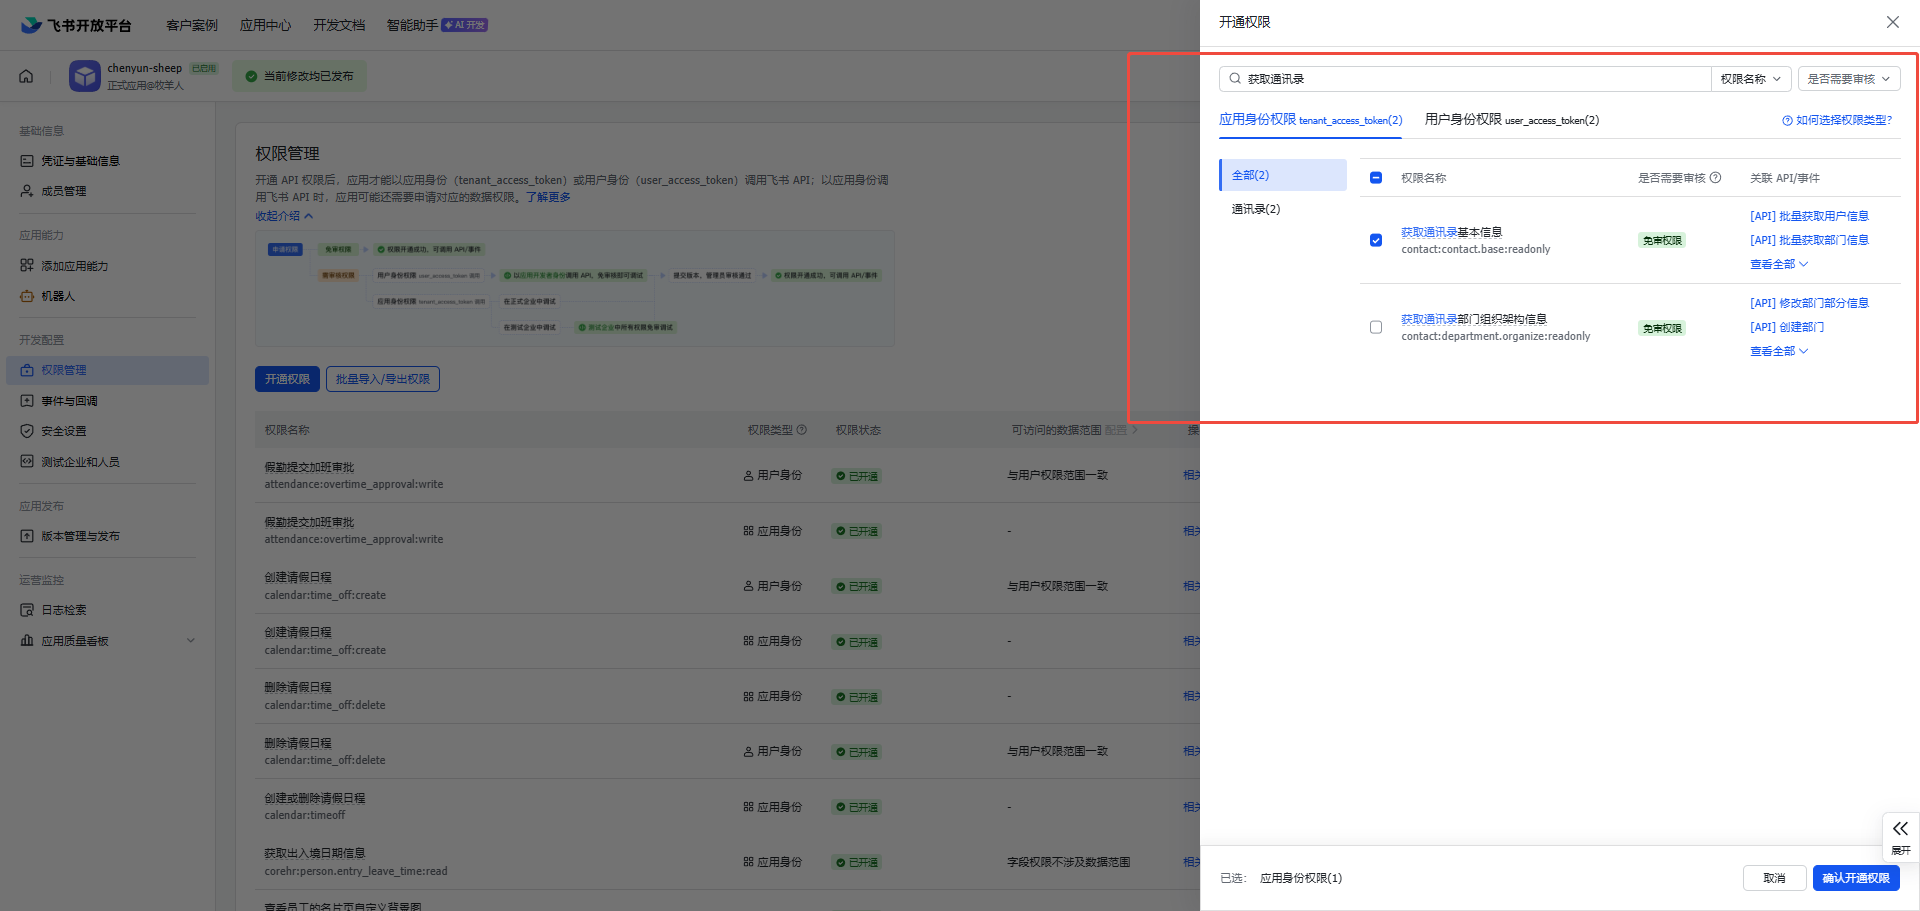Open 成员管理 in the sidebar

click(64, 191)
